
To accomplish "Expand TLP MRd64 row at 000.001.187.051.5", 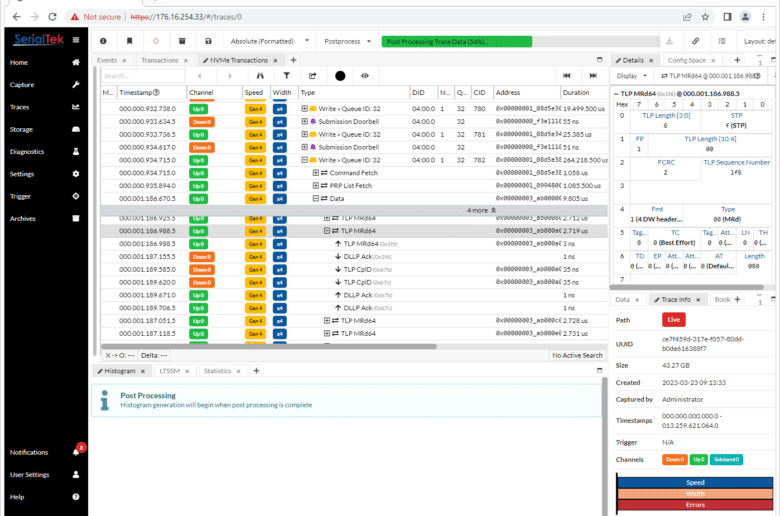I will pyautogui.click(x=327, y=321).
